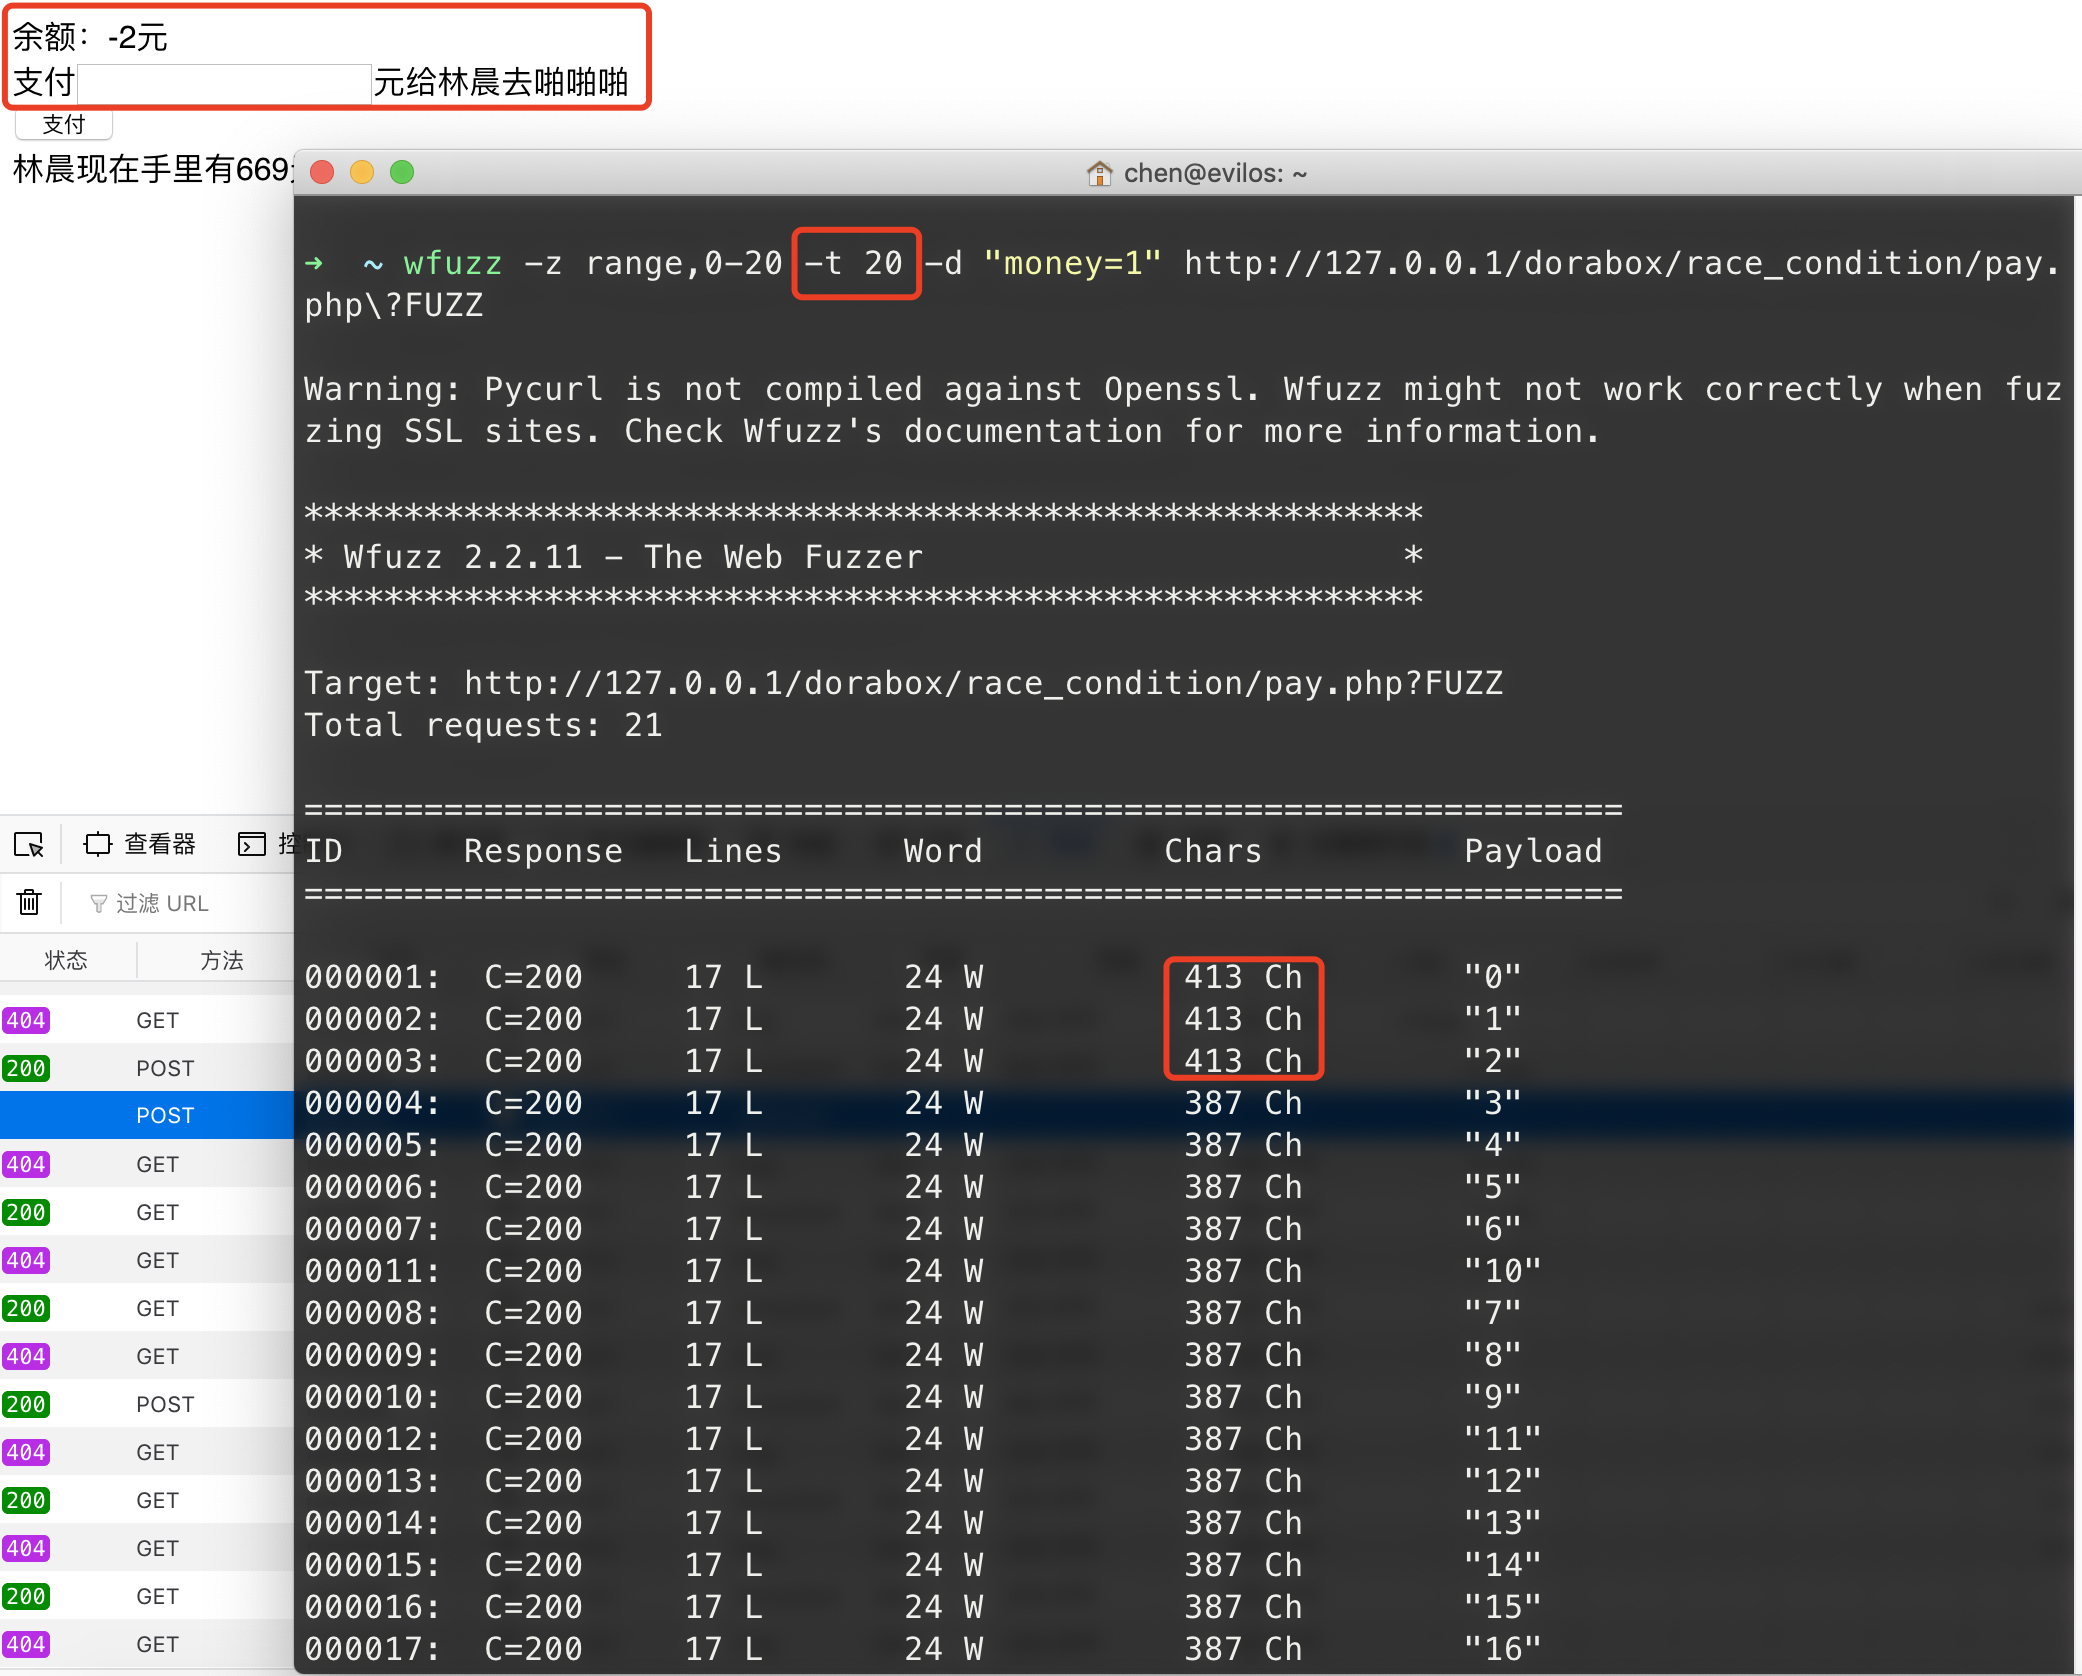Click the last 404 status badge
The image size is (2082, 1676).
[26, 1644]
